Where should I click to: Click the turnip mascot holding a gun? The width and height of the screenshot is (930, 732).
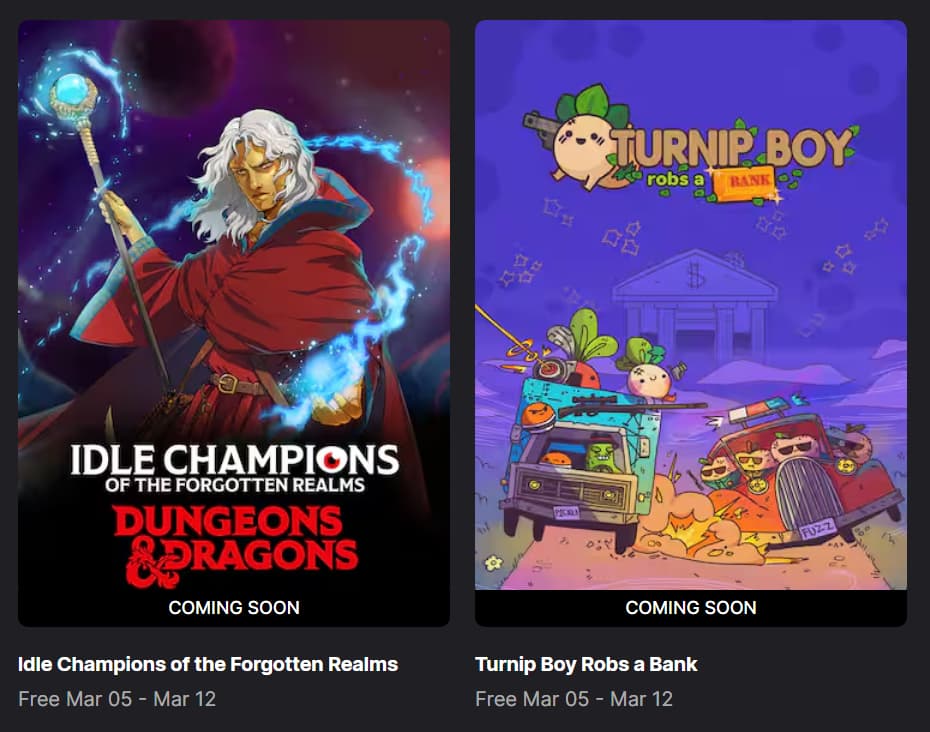tap(574, 139)
